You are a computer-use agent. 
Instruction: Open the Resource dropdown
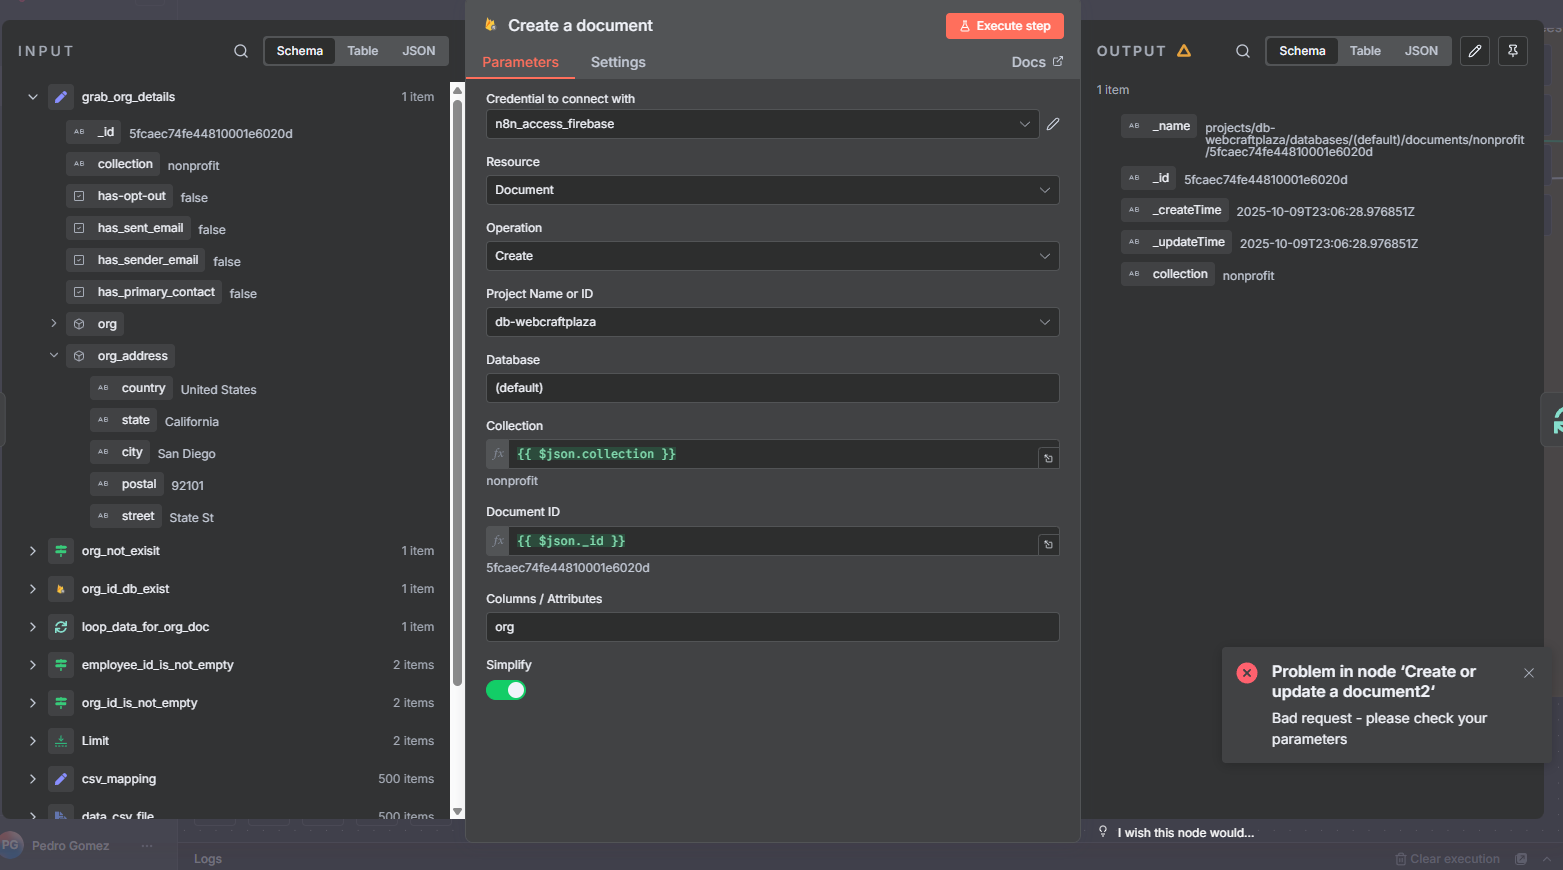point(772,190)
